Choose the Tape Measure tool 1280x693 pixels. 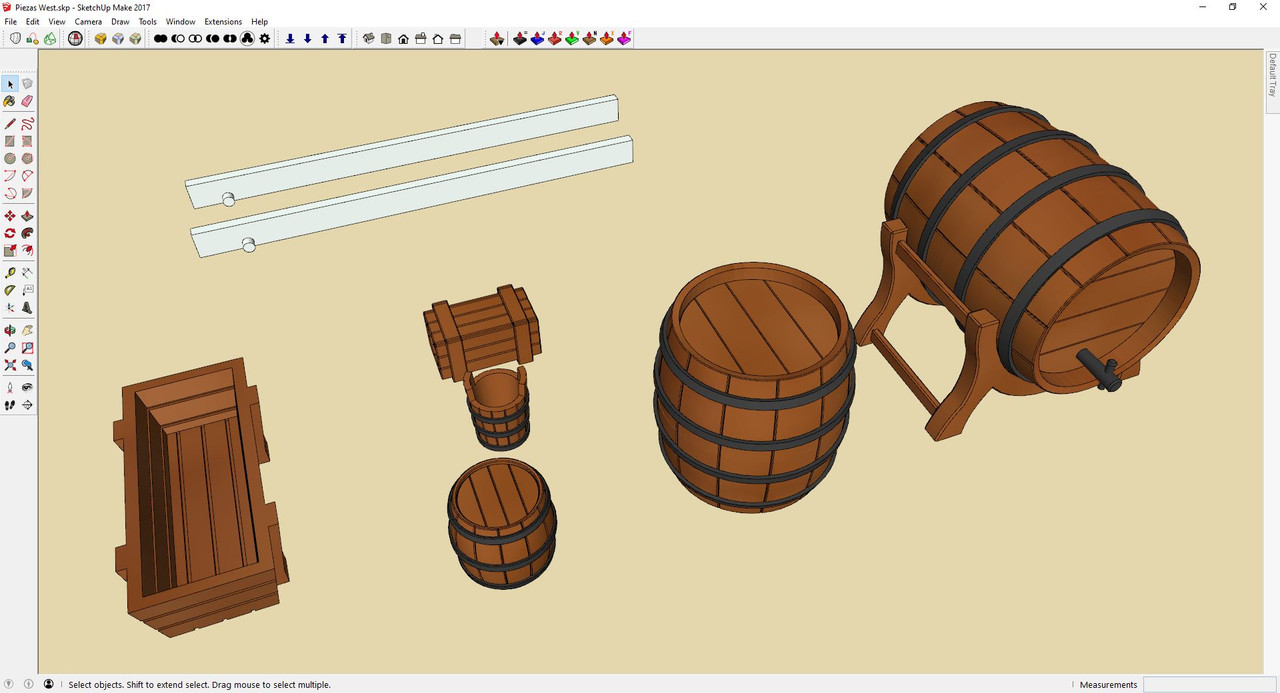[10, 273]
